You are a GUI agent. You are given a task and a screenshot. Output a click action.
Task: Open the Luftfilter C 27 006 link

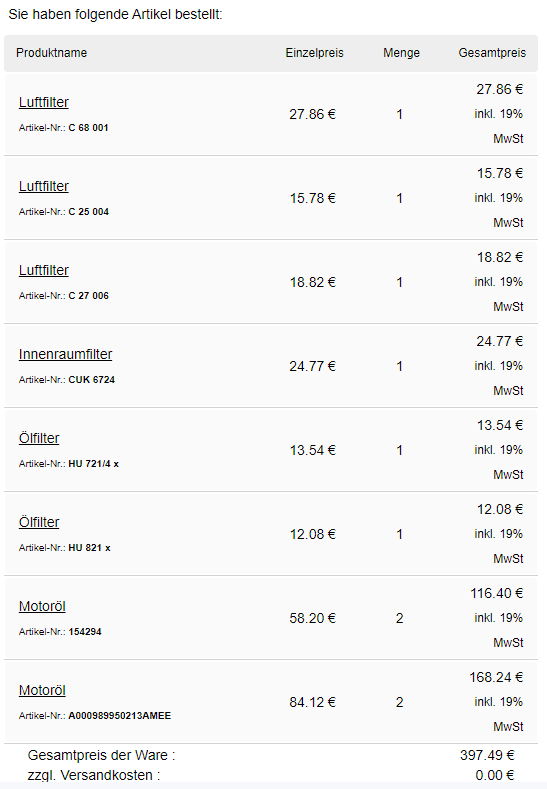pyautogui.click(x=44, y=270)
